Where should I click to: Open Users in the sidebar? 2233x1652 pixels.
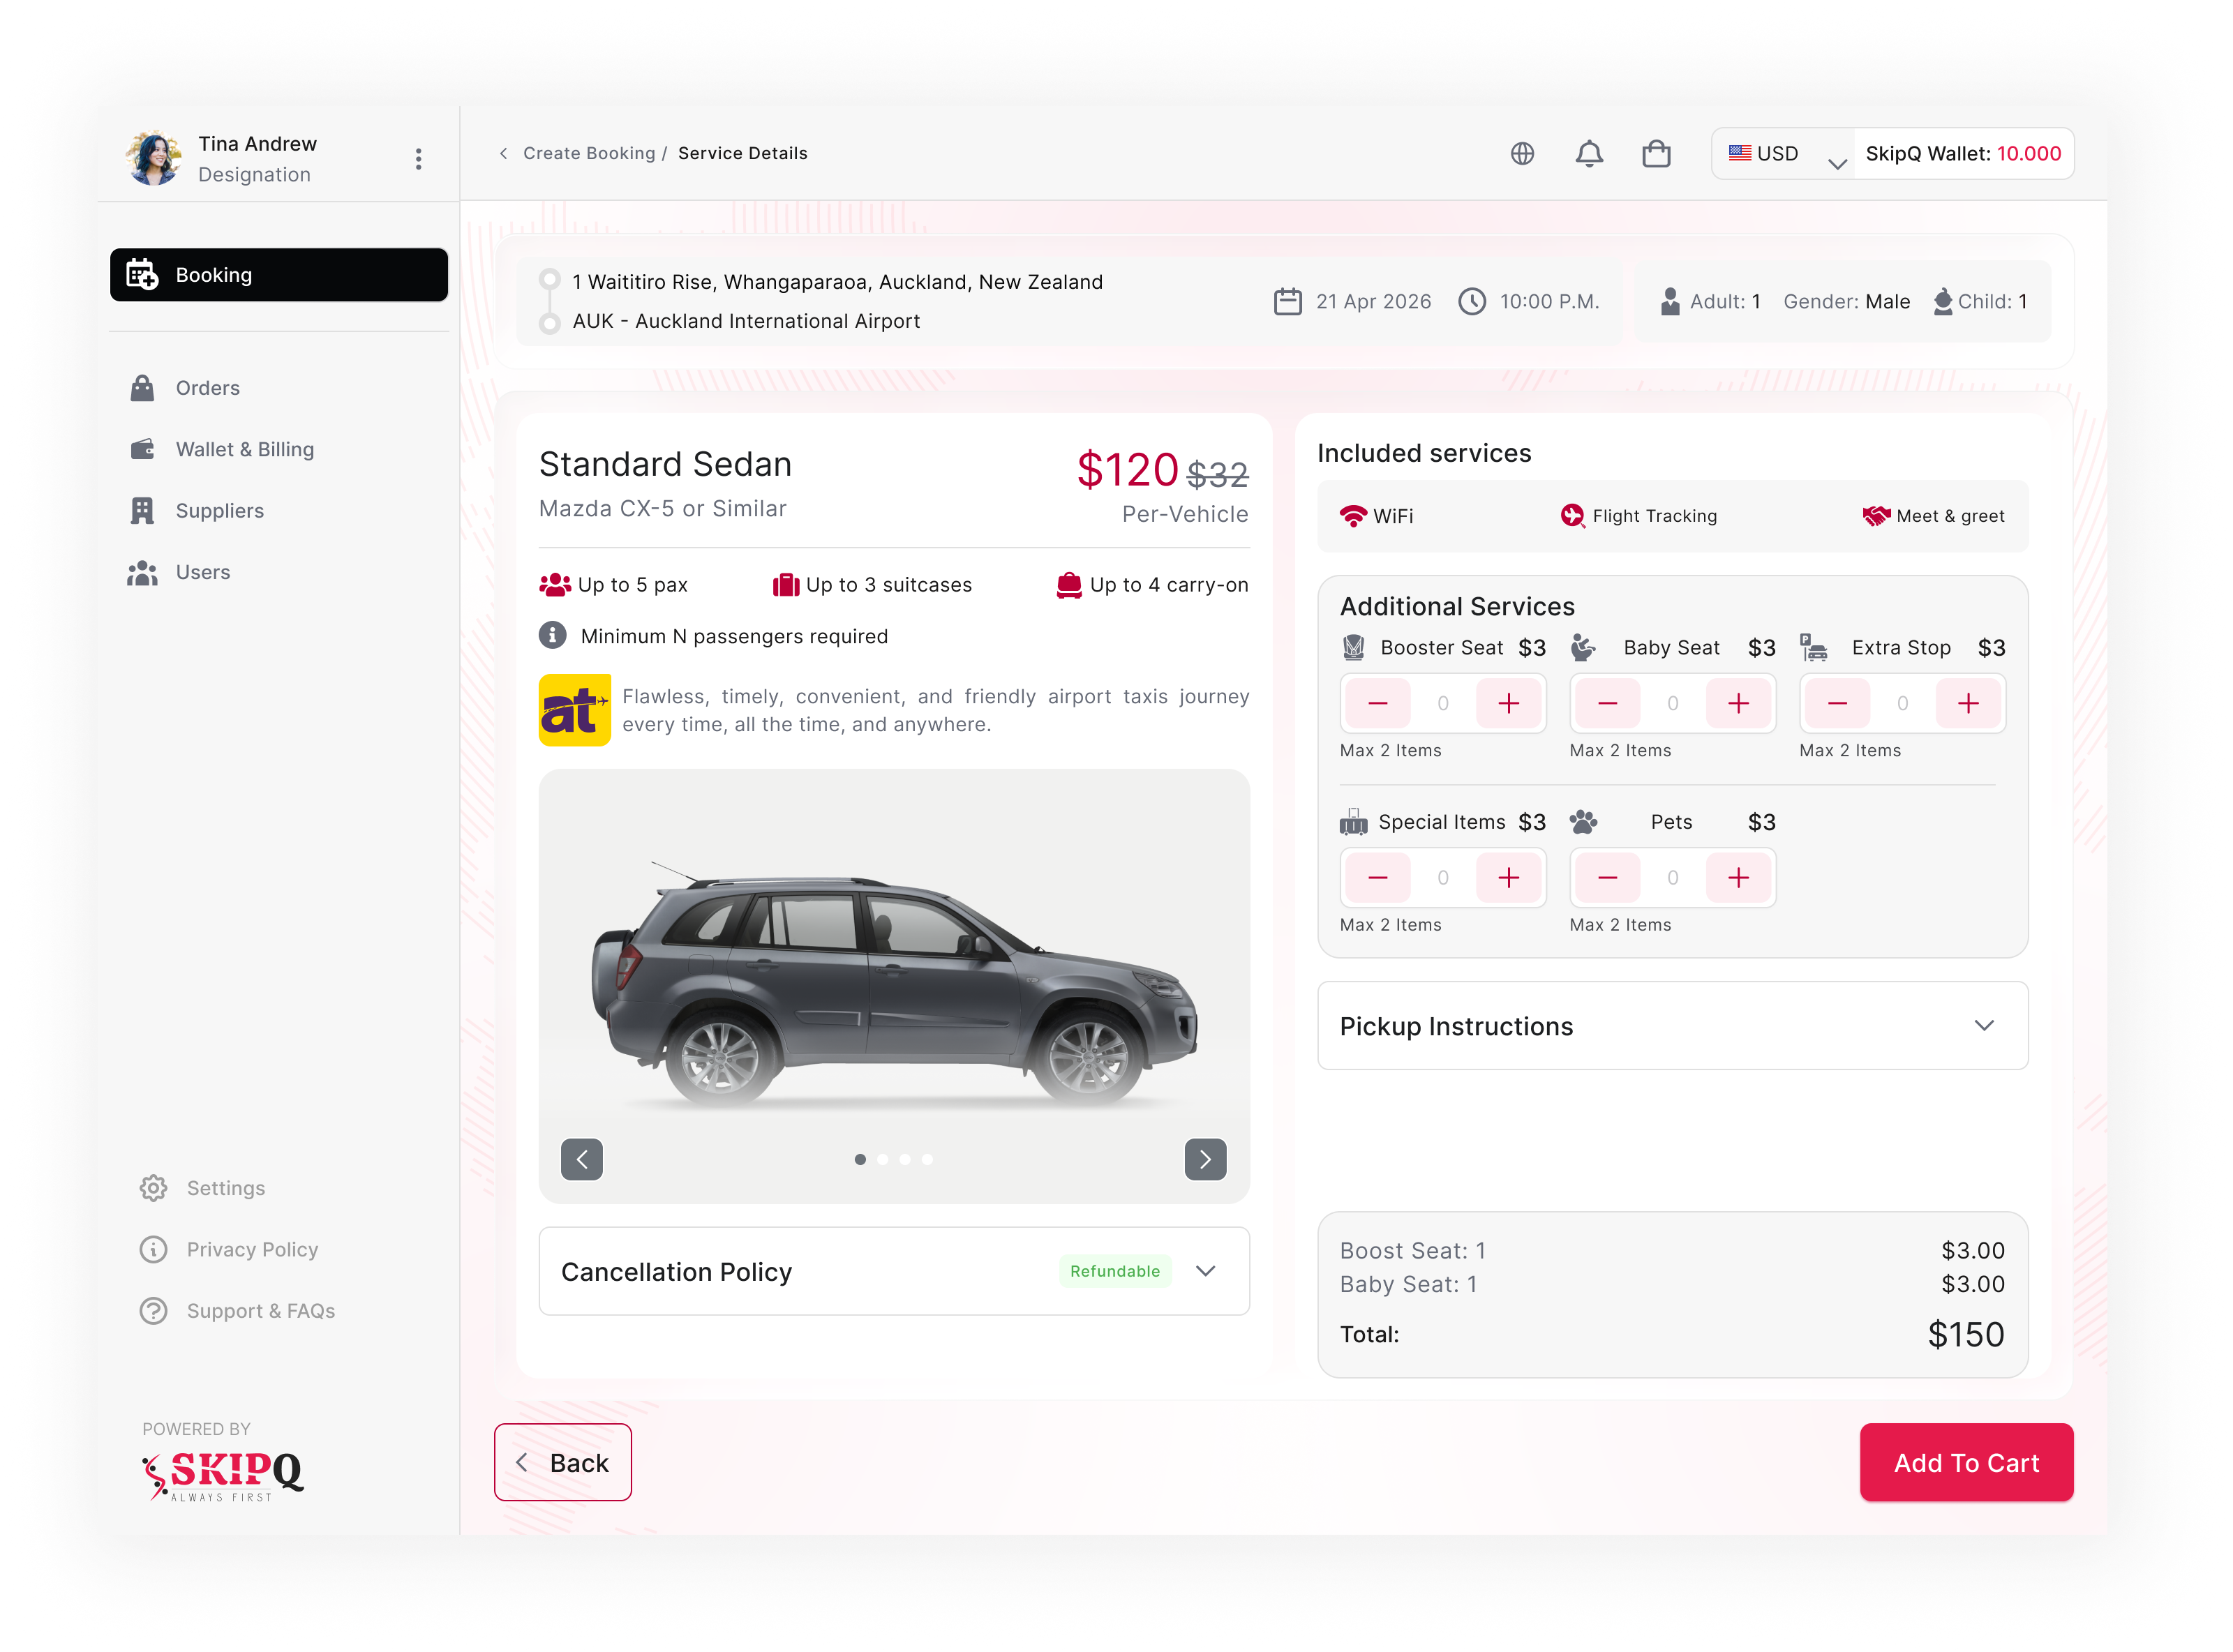(x=180, y=572)
